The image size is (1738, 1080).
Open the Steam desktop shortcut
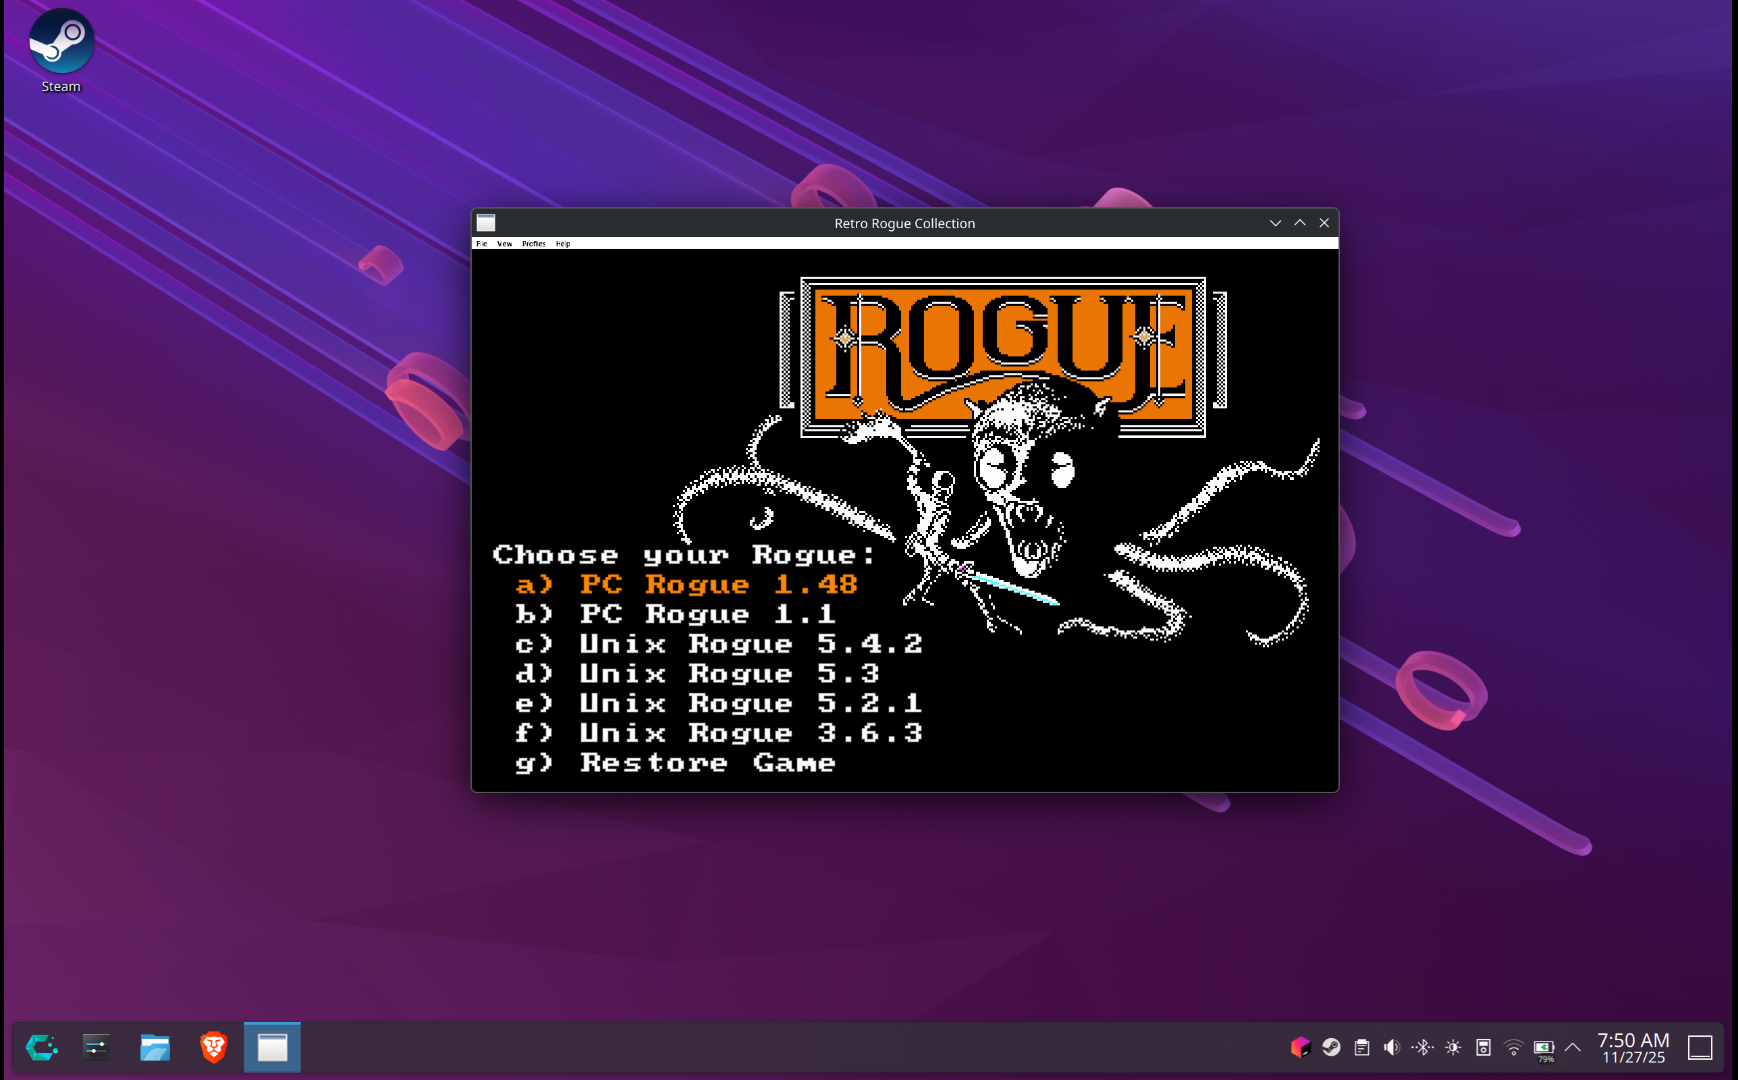[61, 50]
